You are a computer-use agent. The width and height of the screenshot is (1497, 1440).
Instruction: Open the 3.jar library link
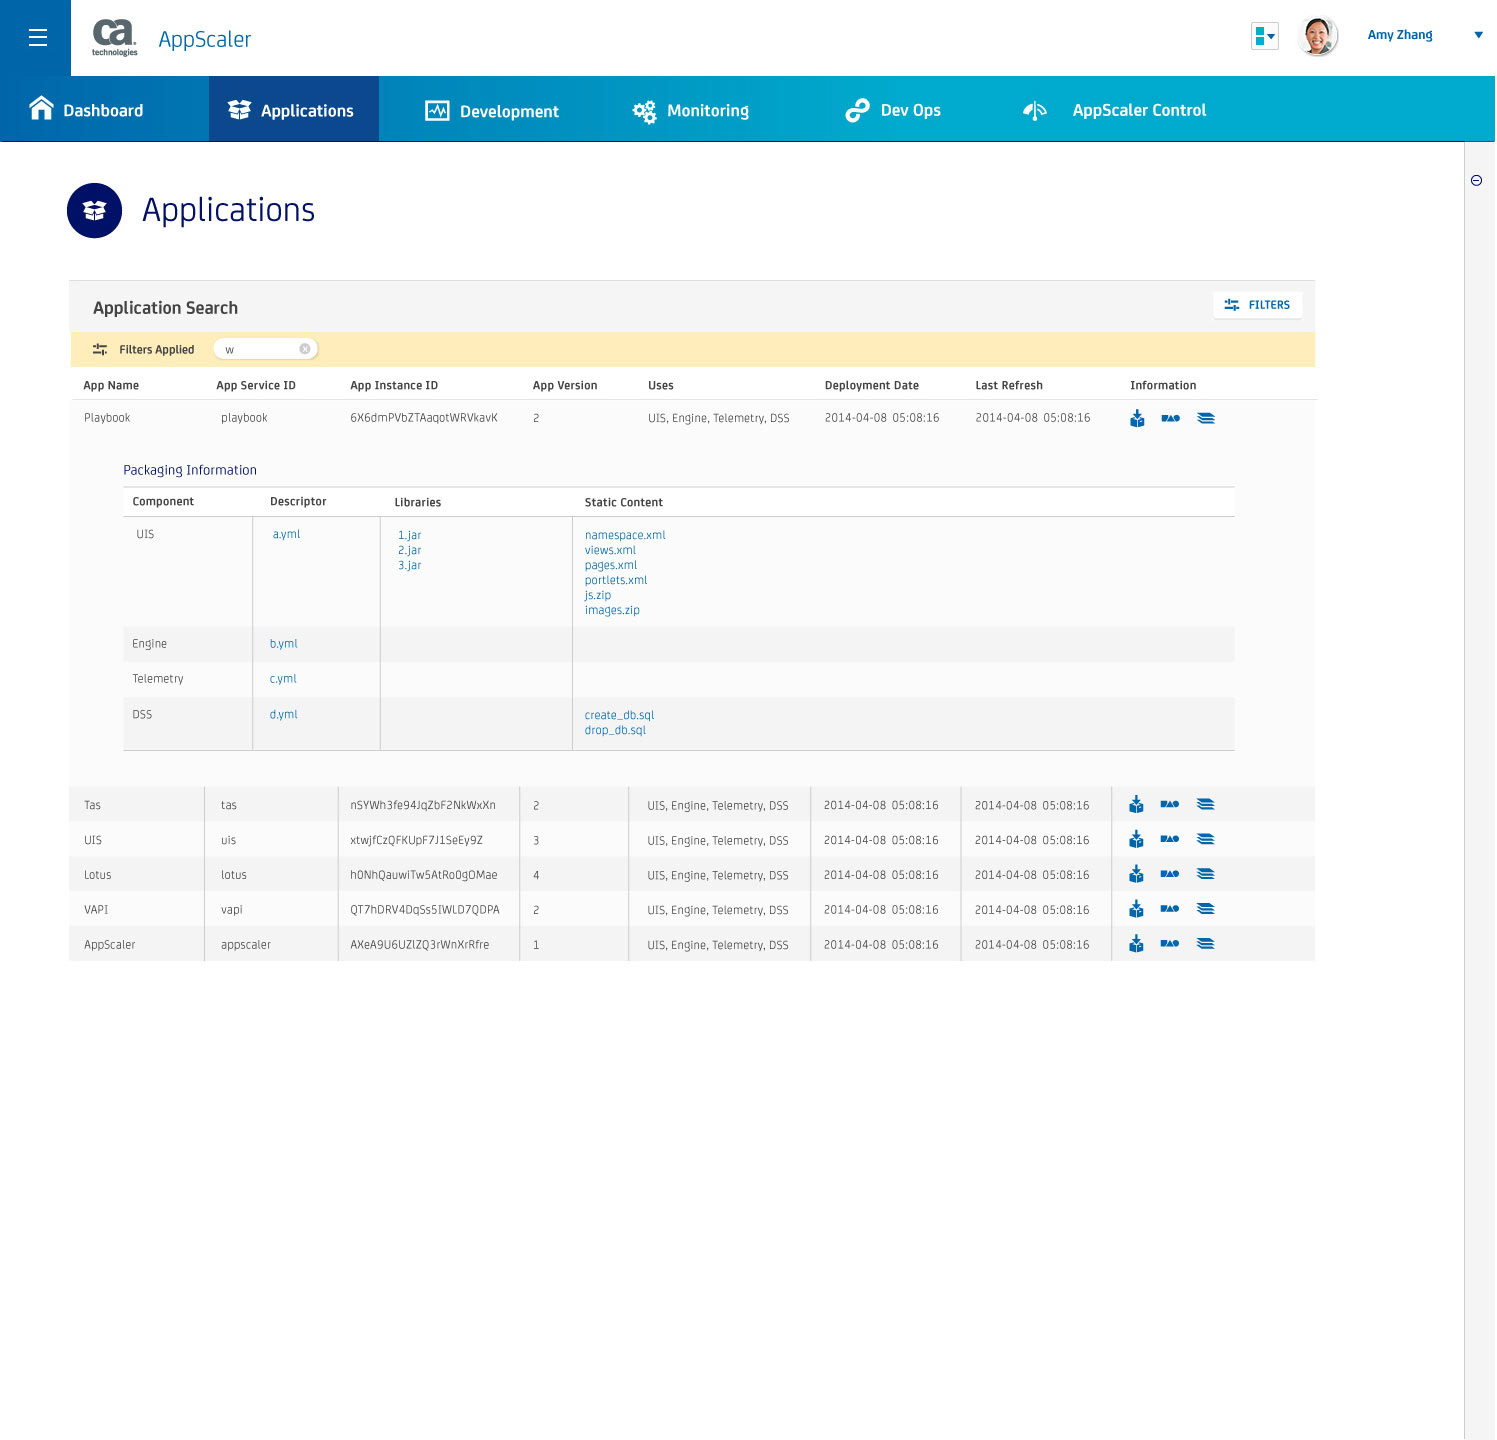pyautogui.click(x=409, y=565)
